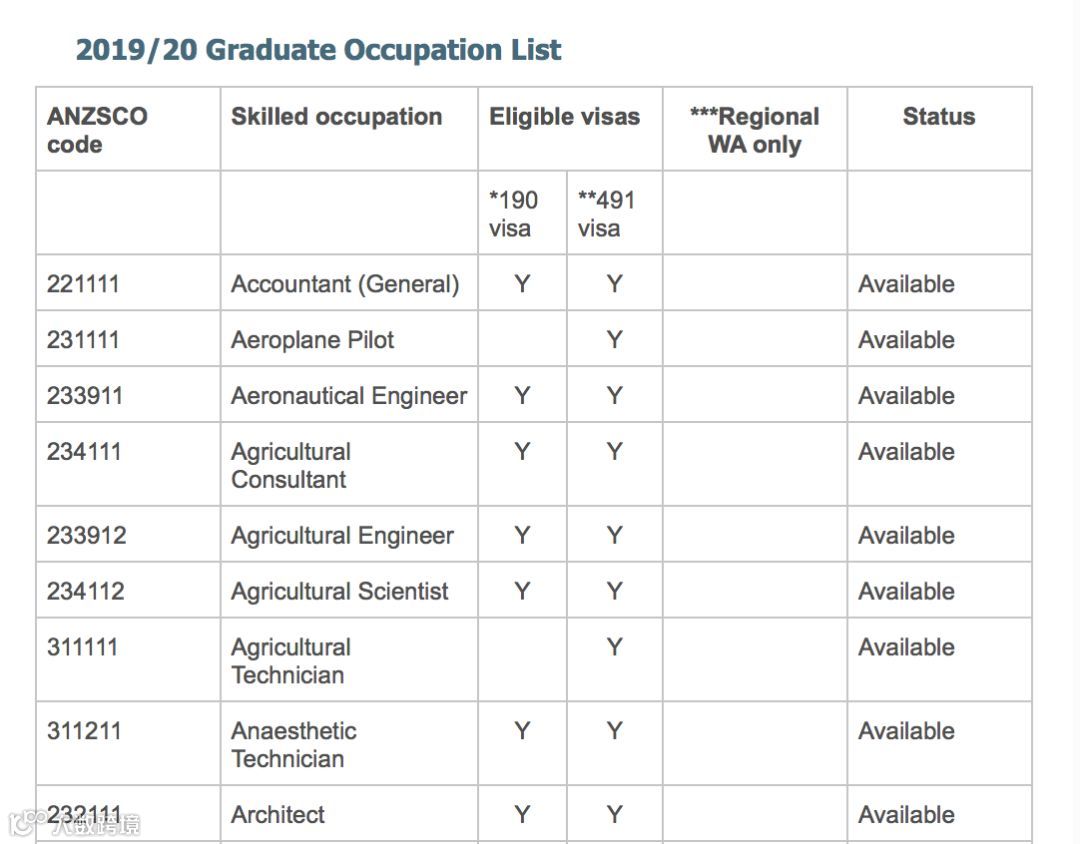Select the Agricultural Engineer occupation cell

342,536
